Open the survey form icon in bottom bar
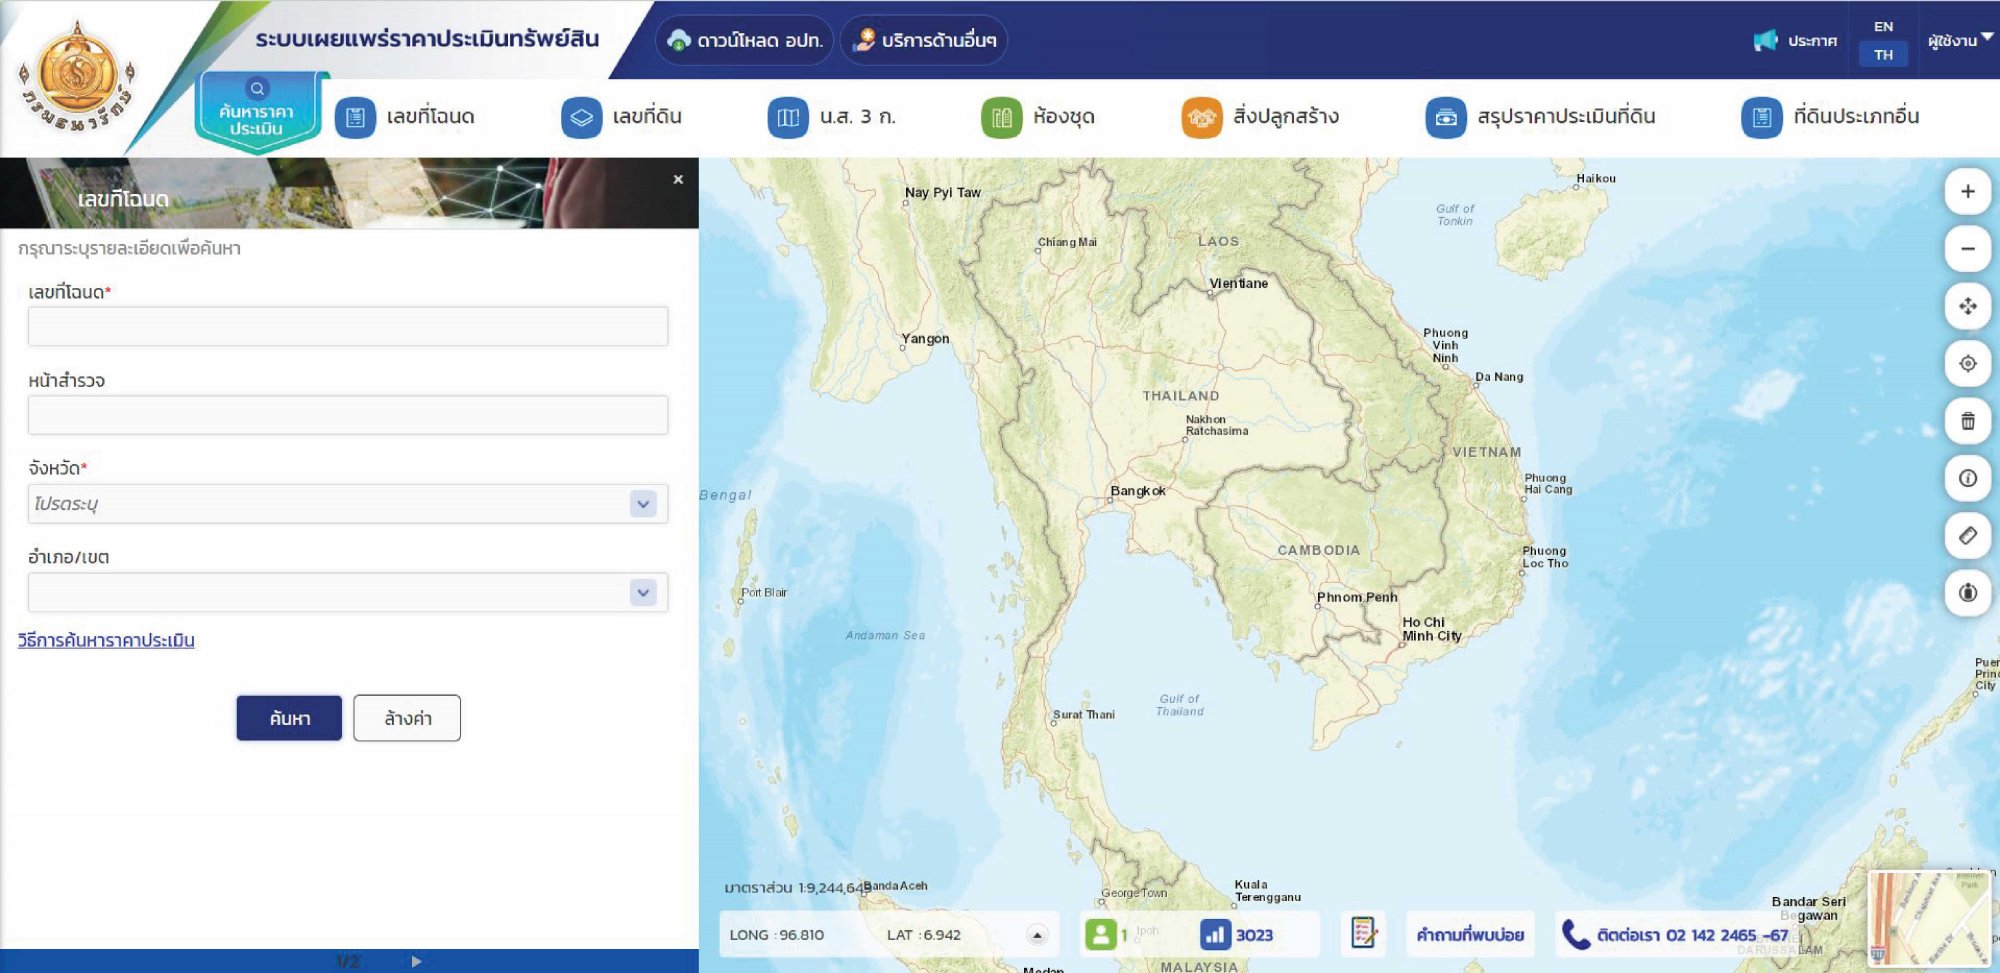 coord(1363,934)
